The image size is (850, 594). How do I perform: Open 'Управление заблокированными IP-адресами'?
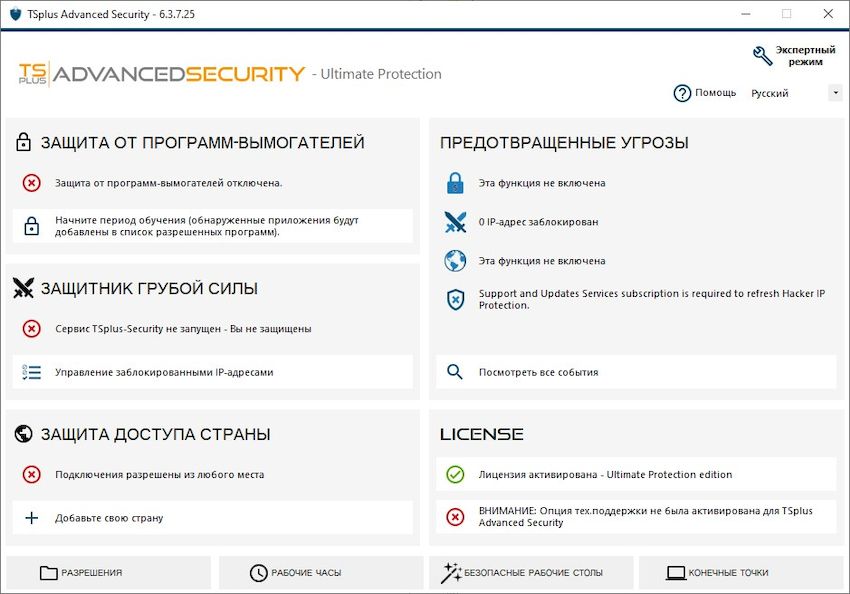coord(212,372)
